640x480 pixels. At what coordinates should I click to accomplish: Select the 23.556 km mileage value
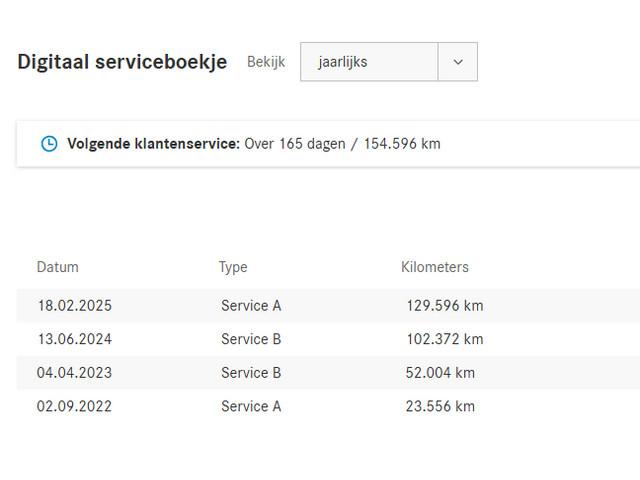pos(440,406)
